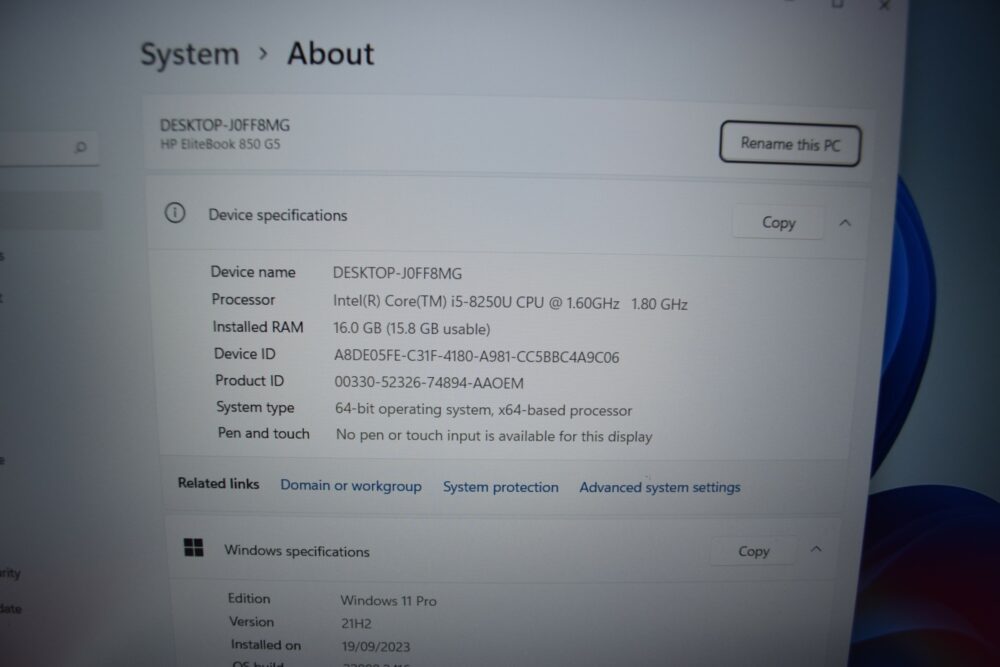
Task: Open Advanced system settings link
Action: point(659,487)
